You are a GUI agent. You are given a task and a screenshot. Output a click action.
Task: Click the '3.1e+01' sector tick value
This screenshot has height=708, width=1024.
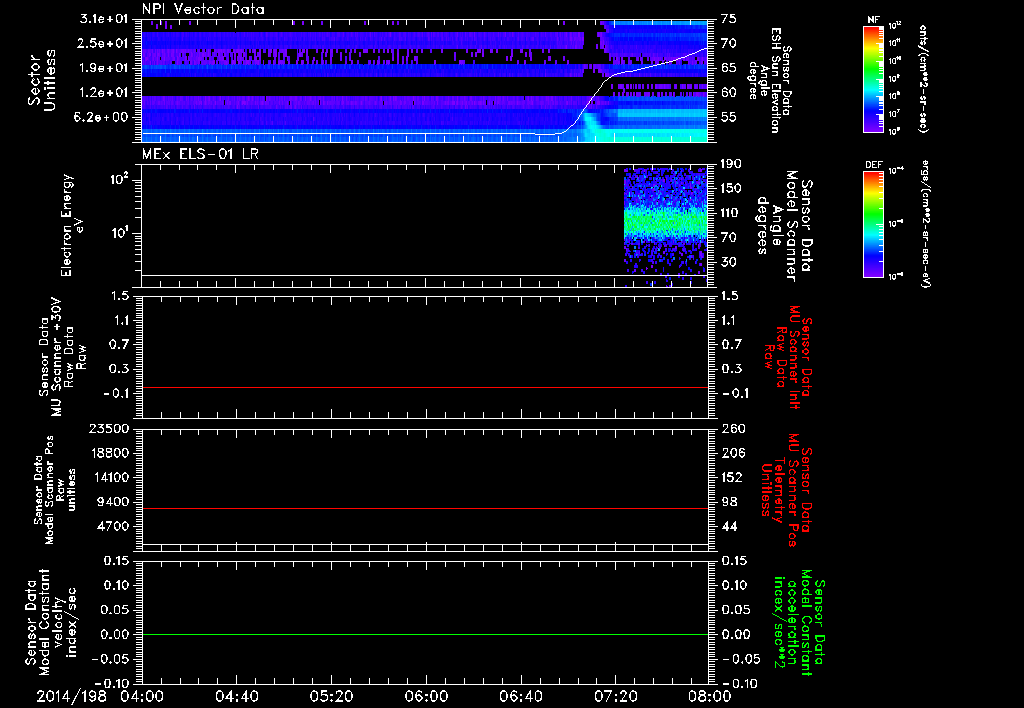104,19
